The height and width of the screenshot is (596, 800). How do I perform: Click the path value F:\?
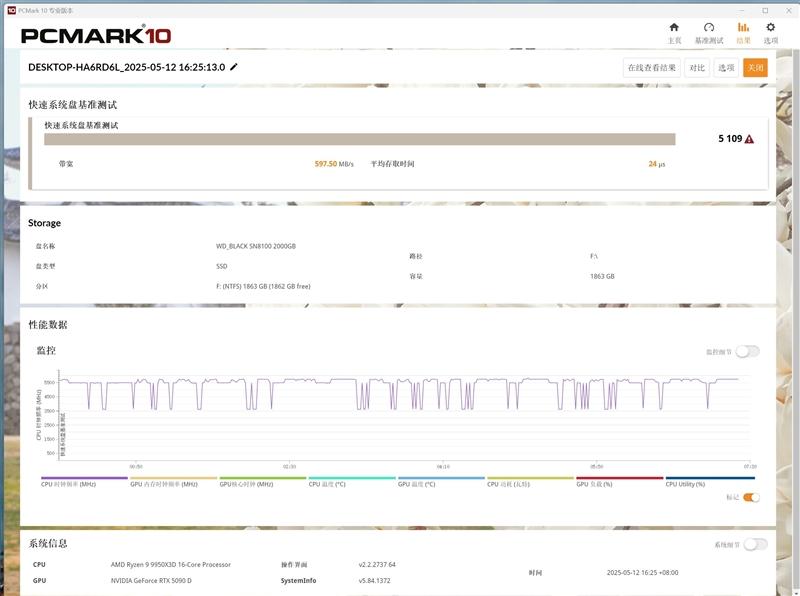pos(593,256)
